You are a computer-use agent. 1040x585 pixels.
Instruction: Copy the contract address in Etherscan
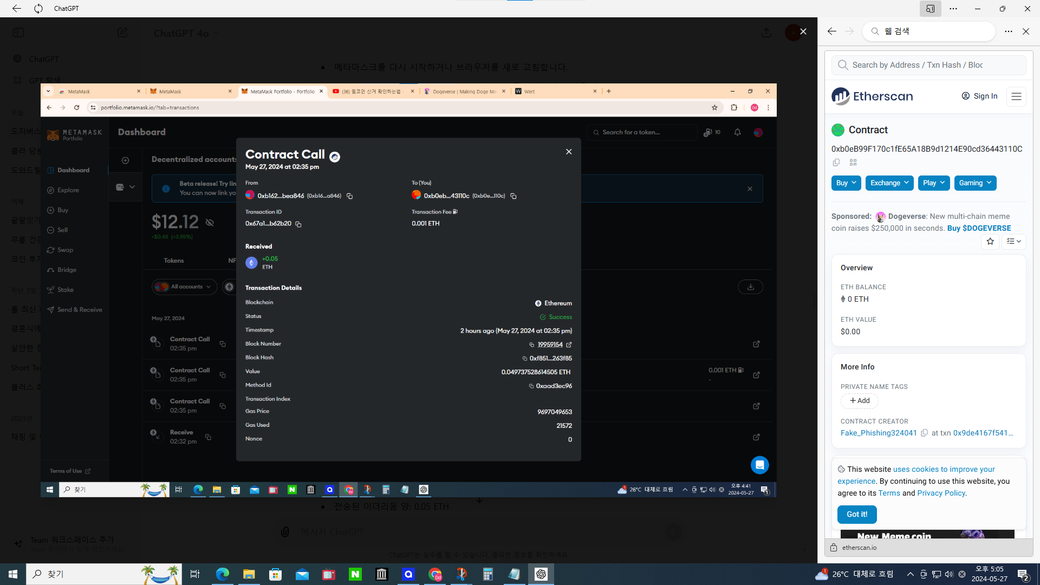click(836, 162)
